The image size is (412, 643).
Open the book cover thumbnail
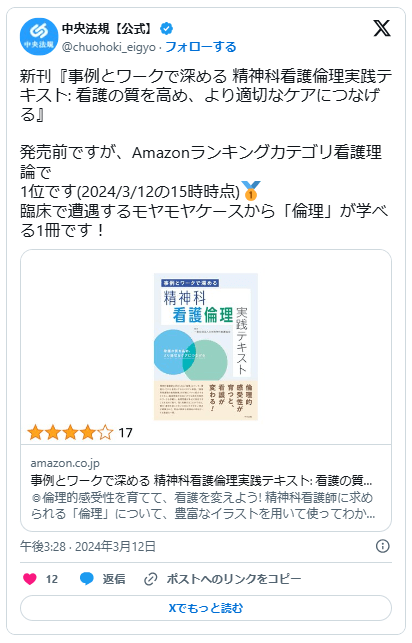coord(206,347)
